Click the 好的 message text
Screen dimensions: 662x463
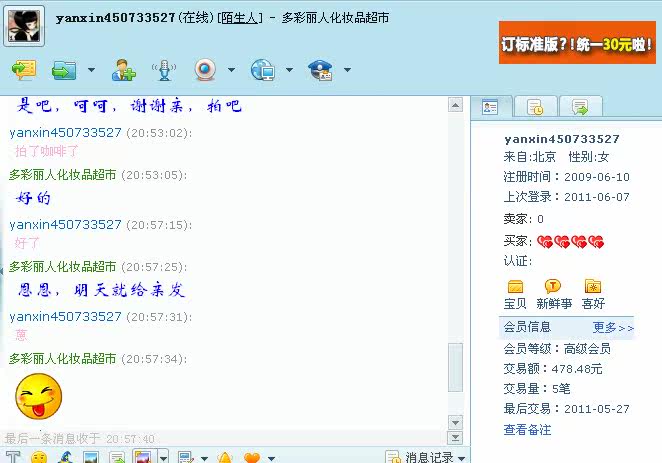tap(33, 198)
